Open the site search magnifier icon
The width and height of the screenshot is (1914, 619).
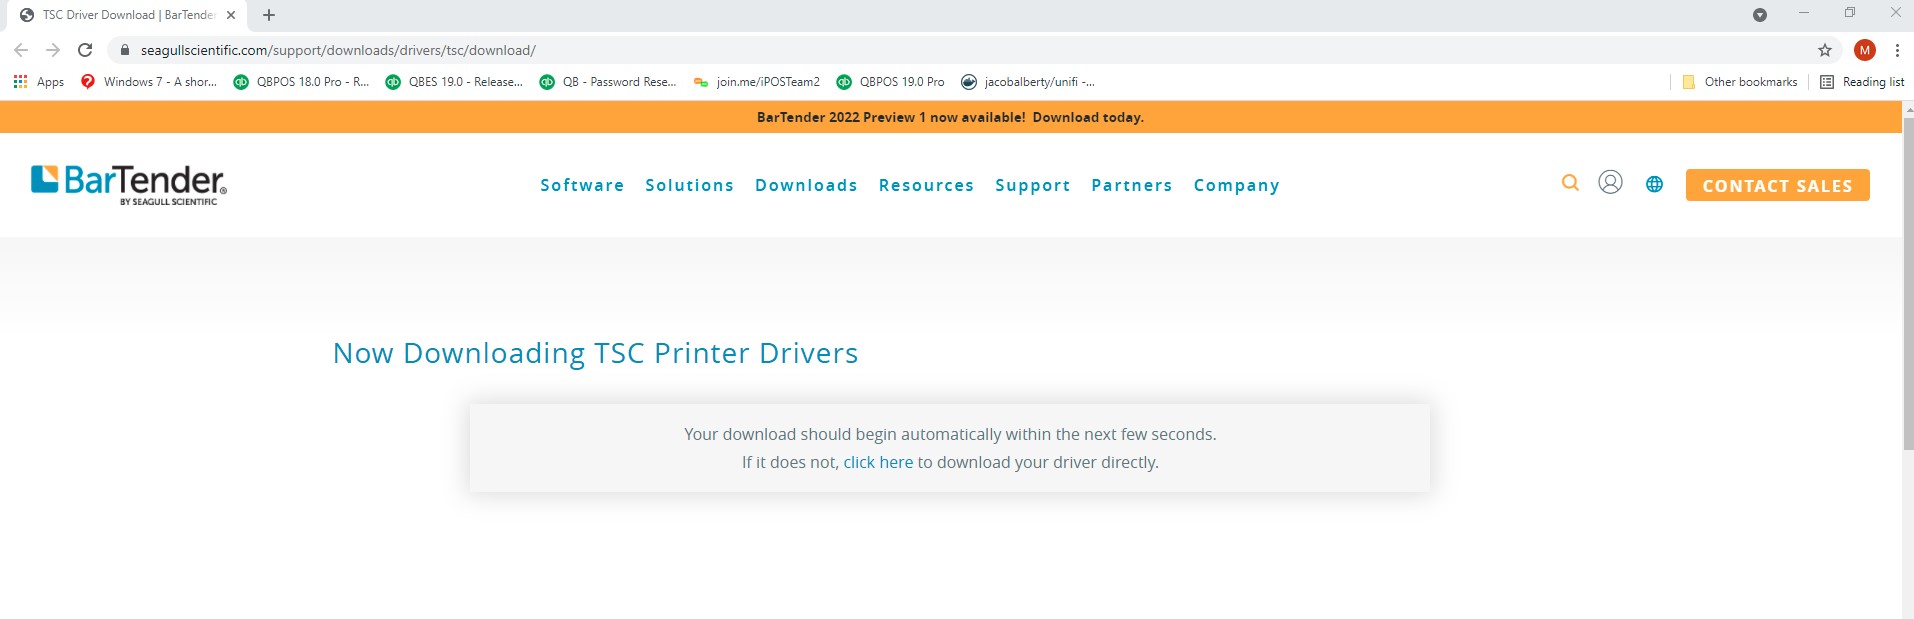(x=1570, y=183)
